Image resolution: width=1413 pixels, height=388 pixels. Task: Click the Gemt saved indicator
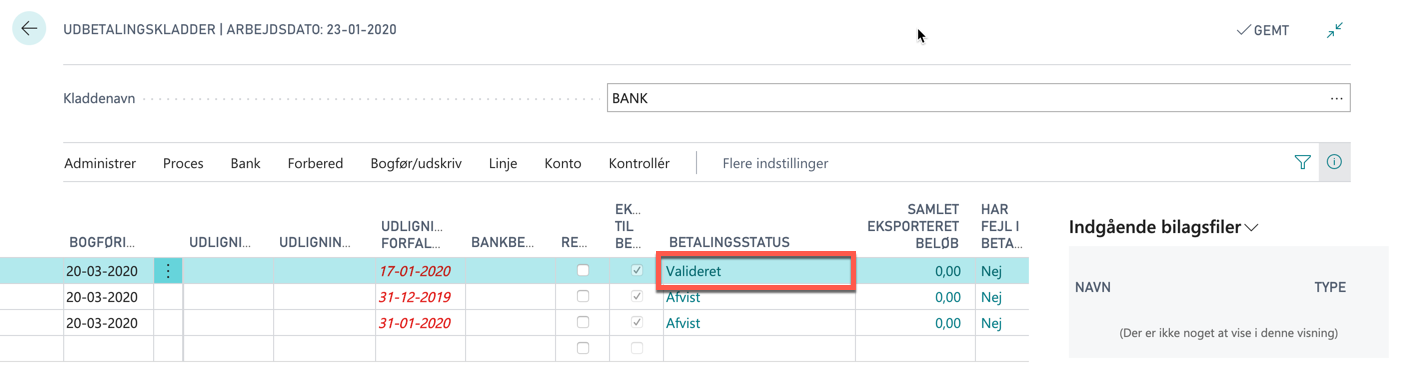click(1263, 31)
